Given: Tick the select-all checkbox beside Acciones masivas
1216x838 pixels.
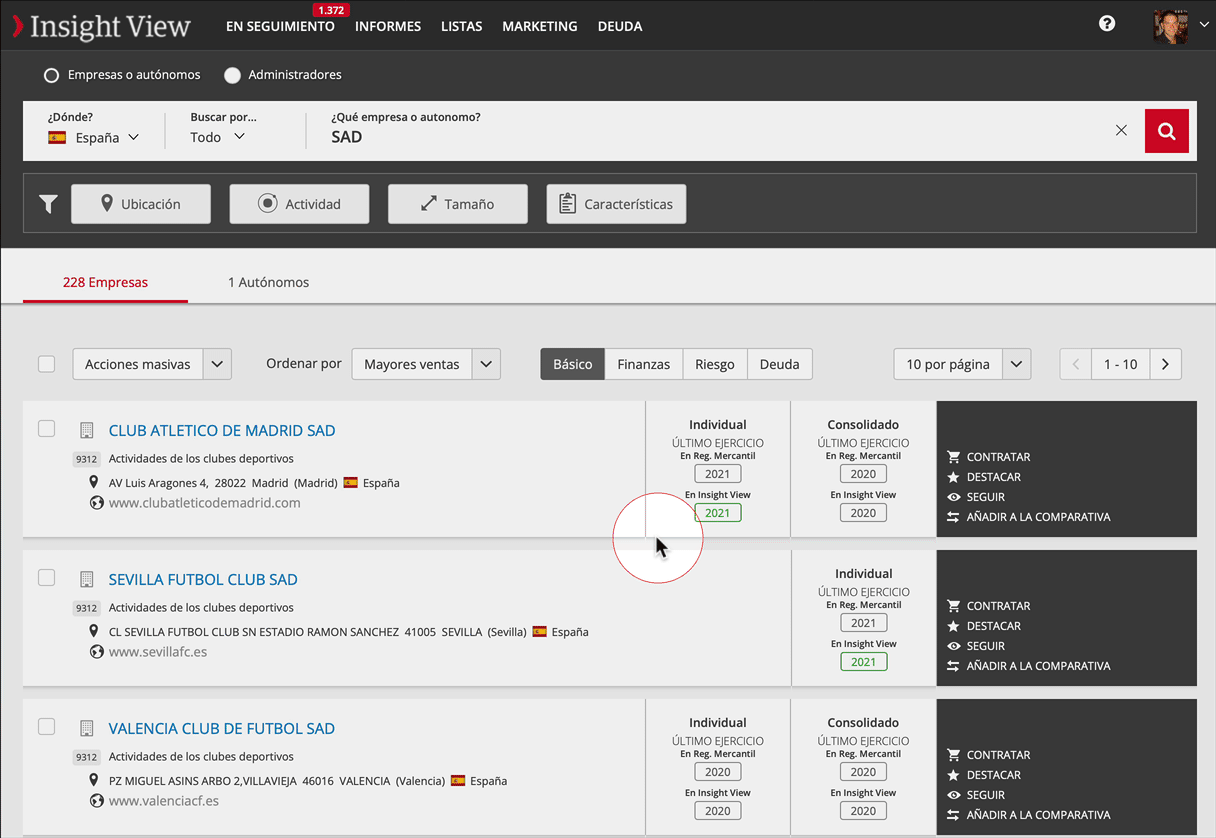Looking at the screenshot, I should point(46,364).
